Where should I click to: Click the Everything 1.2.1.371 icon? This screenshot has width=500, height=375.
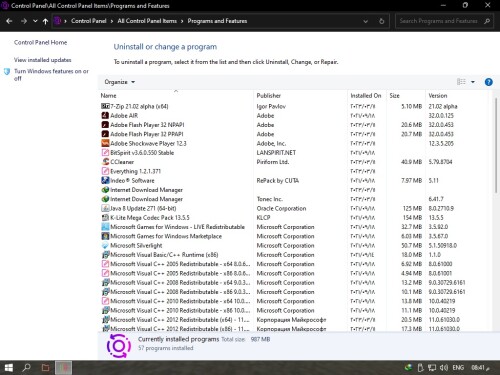pyautogui.click(x=105, y=171)
